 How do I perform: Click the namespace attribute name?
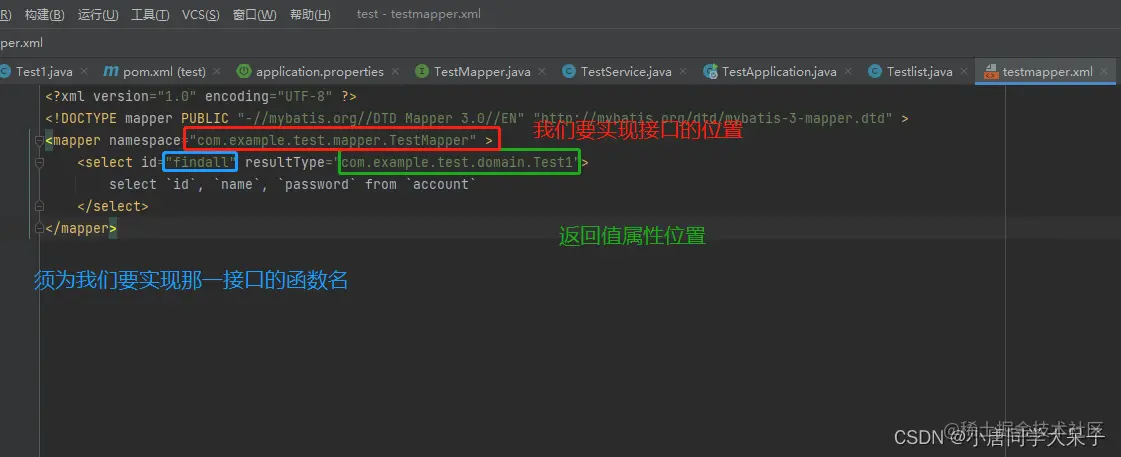[x=144, y=140]
